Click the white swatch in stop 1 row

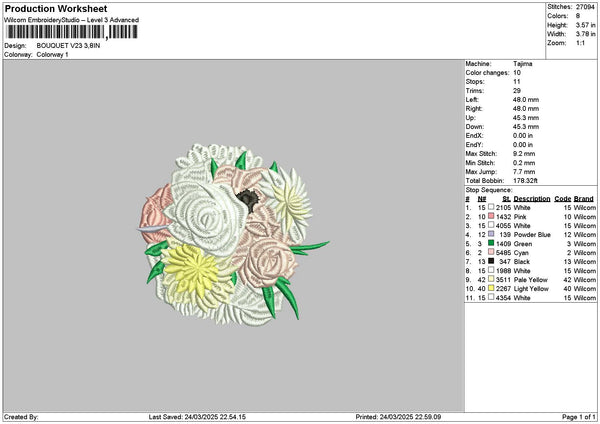(491, 207)
